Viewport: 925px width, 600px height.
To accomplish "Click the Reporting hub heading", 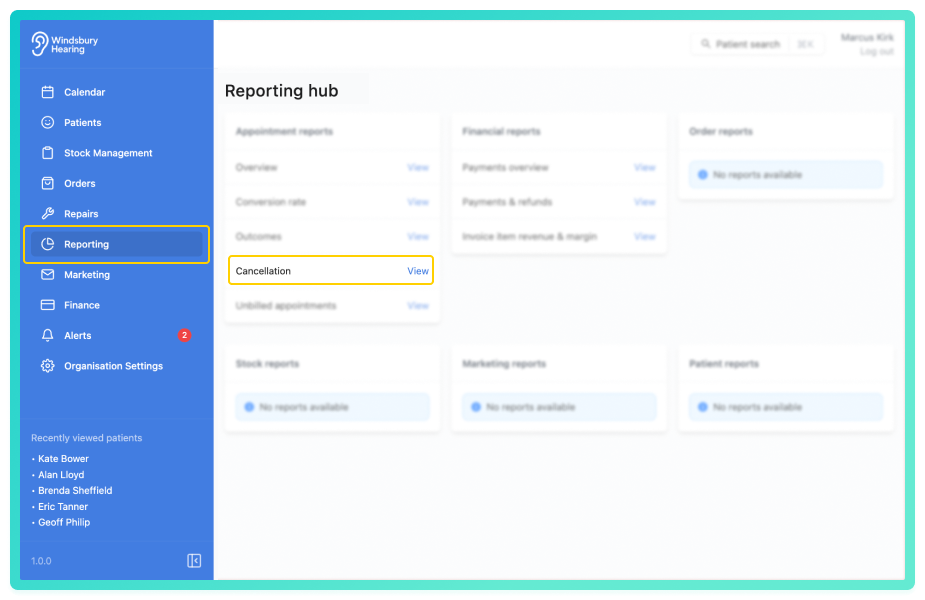I will pos(281,90).
